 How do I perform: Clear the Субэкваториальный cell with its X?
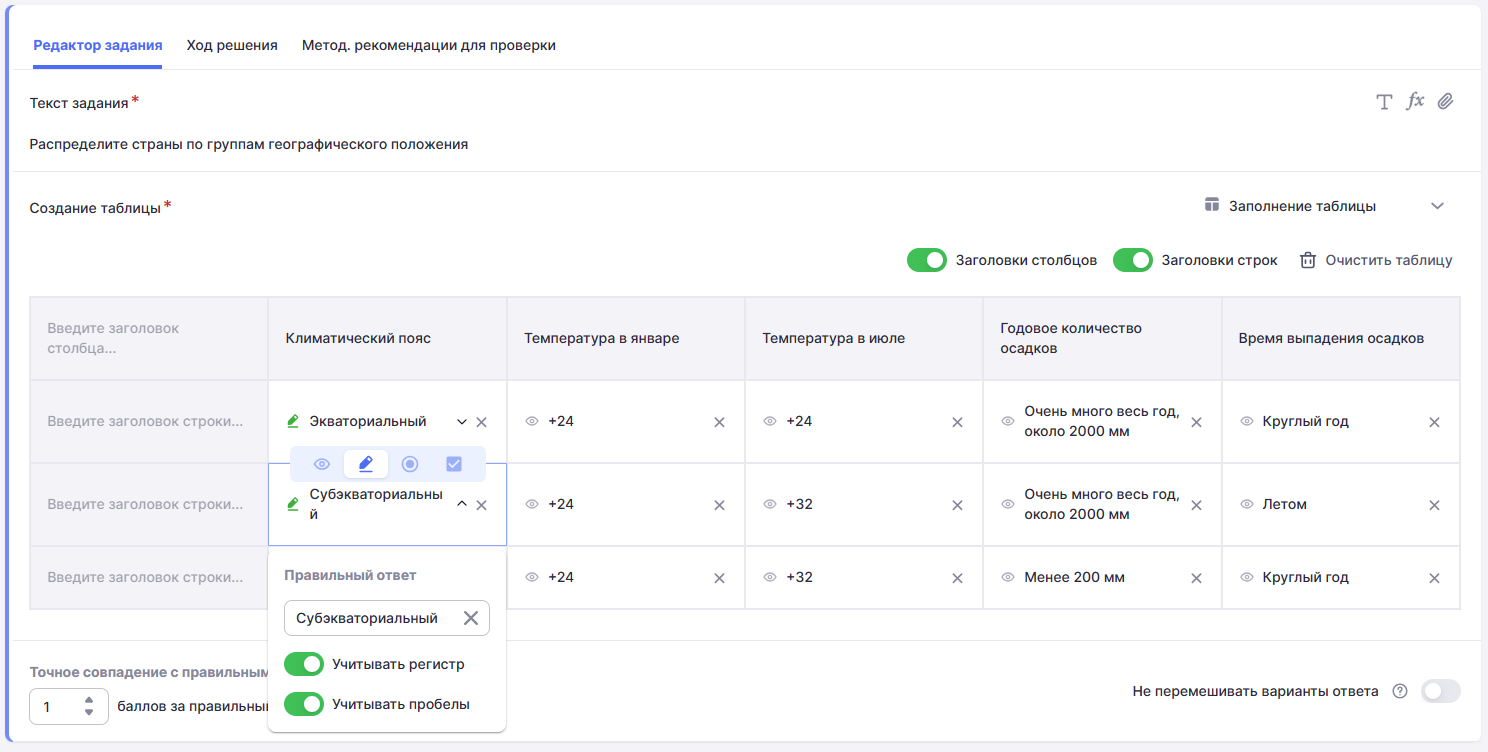(481, 505)
